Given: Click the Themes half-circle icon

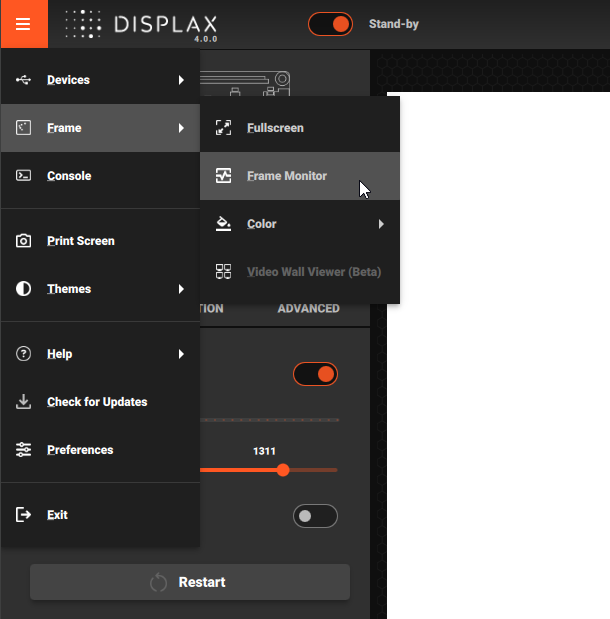Looking at the screenshot, I should pyautogui.click(x=24, y=289).
